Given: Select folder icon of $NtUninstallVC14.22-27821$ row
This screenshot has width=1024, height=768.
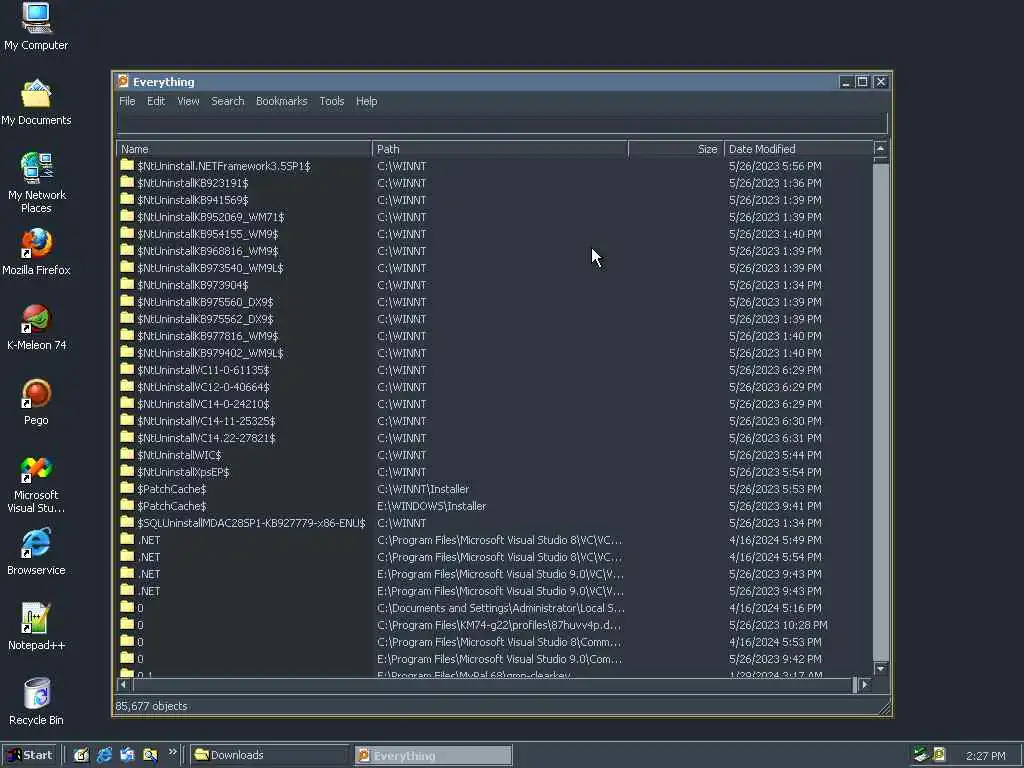Looking at the screenshot, I should (x=127, y=437).
